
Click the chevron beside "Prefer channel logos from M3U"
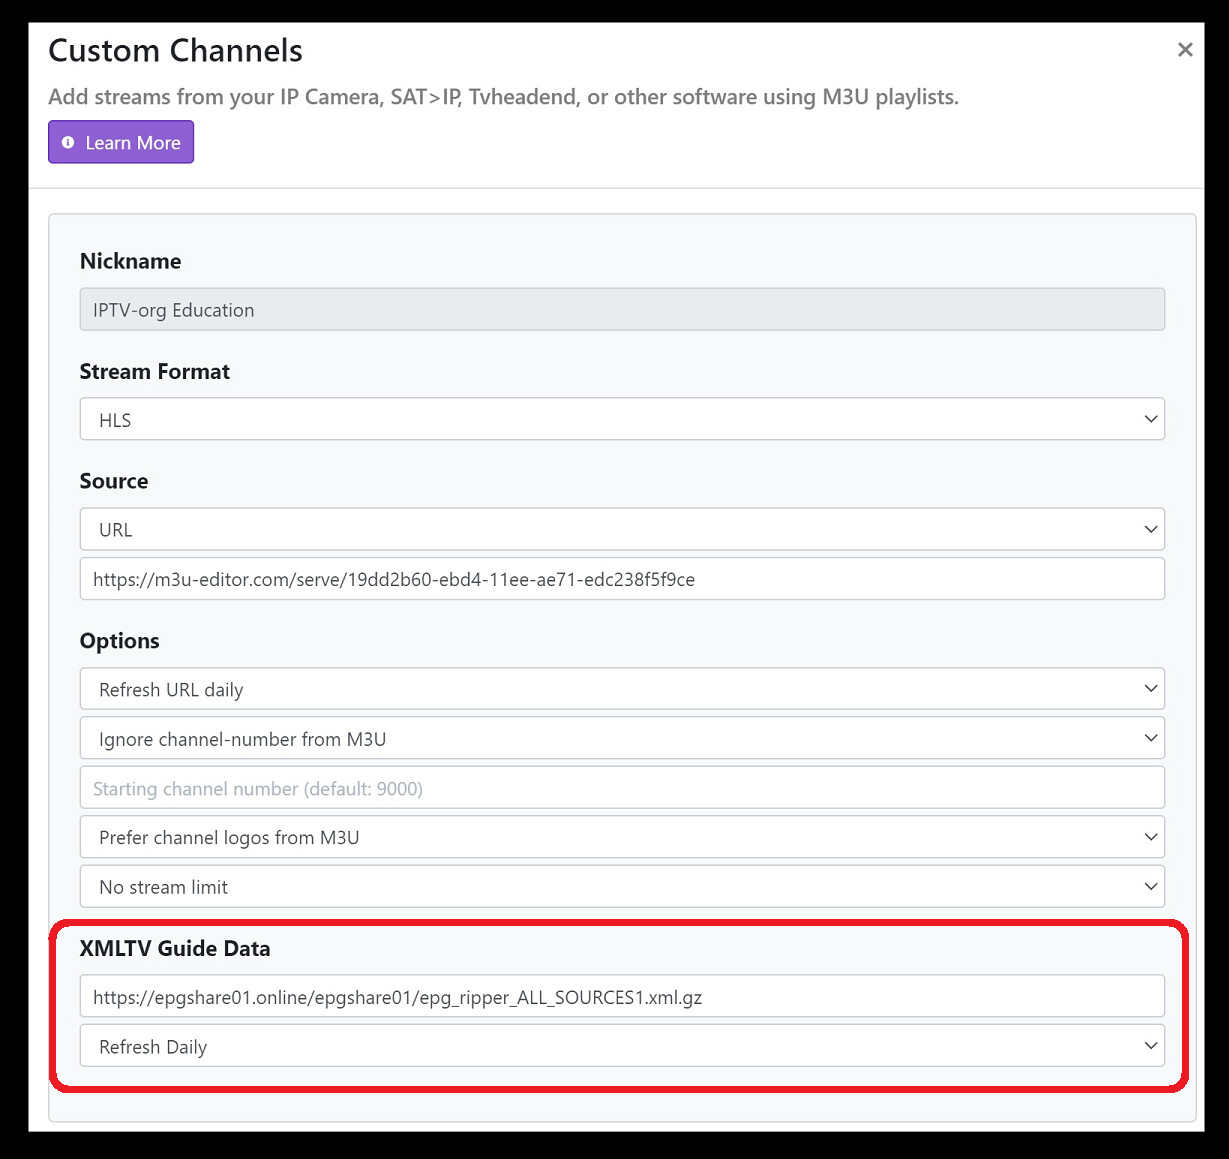tap(1150, 836)
